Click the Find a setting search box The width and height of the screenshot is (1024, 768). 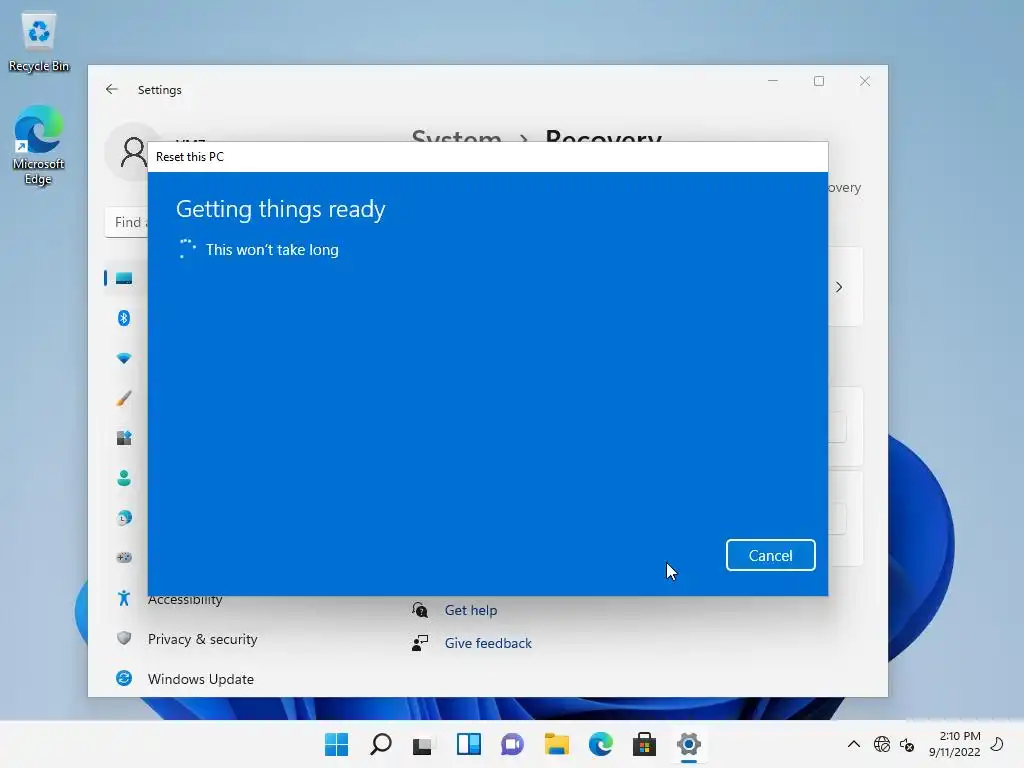(127, 222)
